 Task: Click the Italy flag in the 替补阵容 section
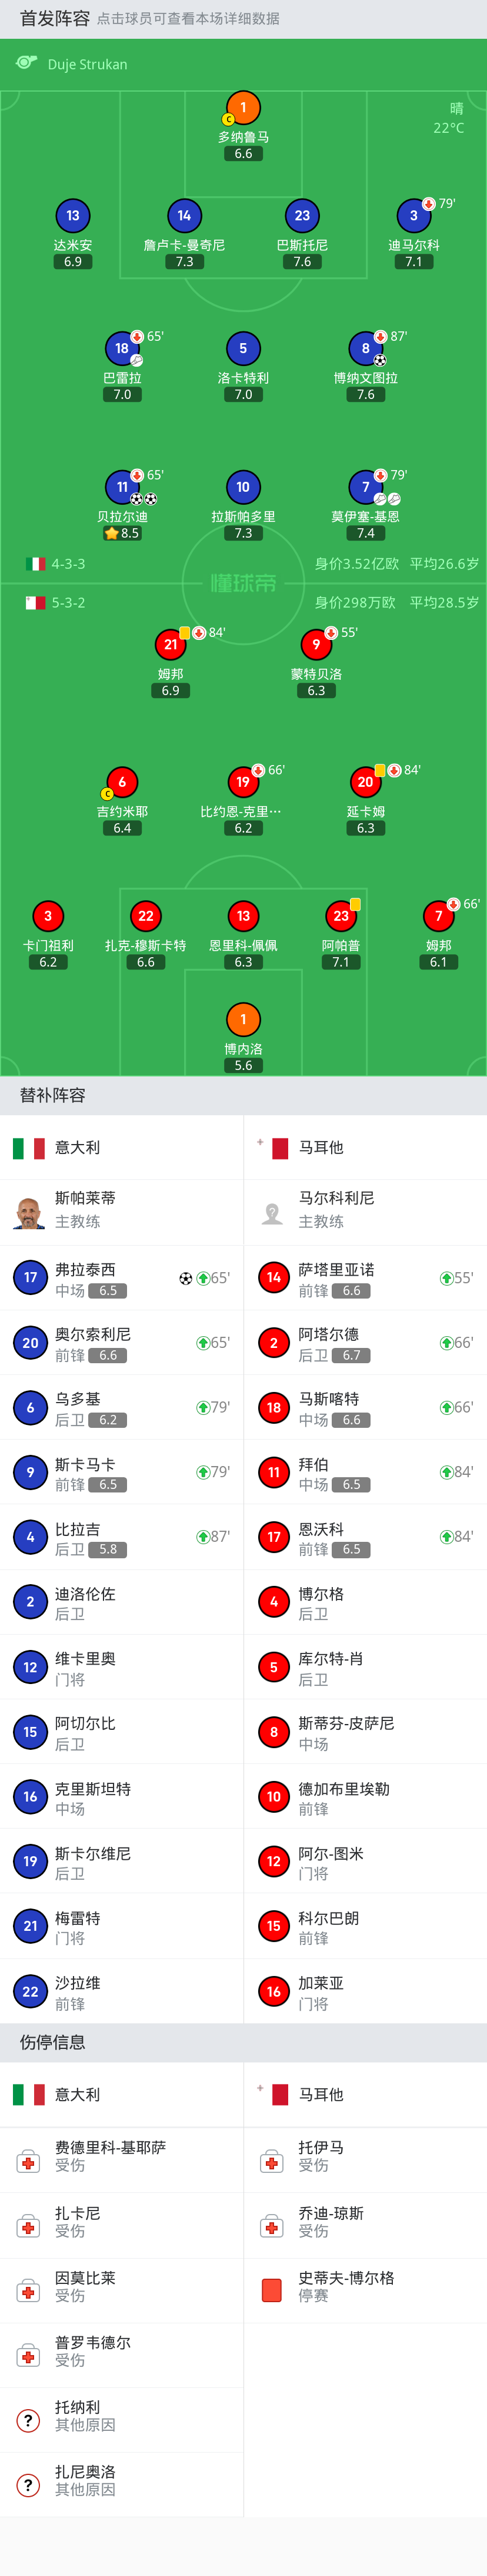pyautogui.click(x=28, y=1148)
